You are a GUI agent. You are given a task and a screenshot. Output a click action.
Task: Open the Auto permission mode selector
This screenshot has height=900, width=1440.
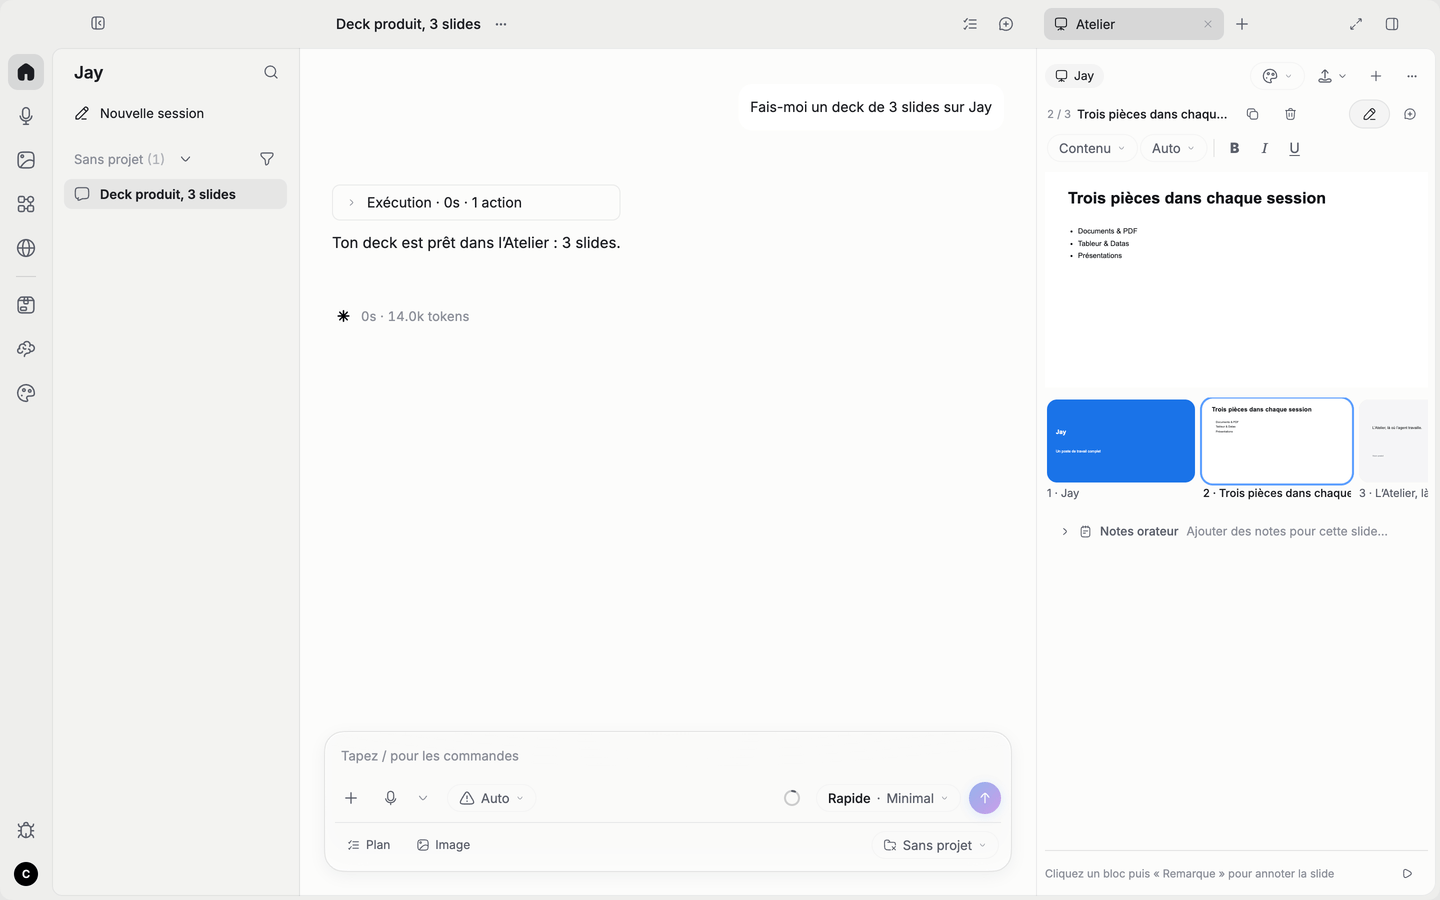tap(492, 798)
